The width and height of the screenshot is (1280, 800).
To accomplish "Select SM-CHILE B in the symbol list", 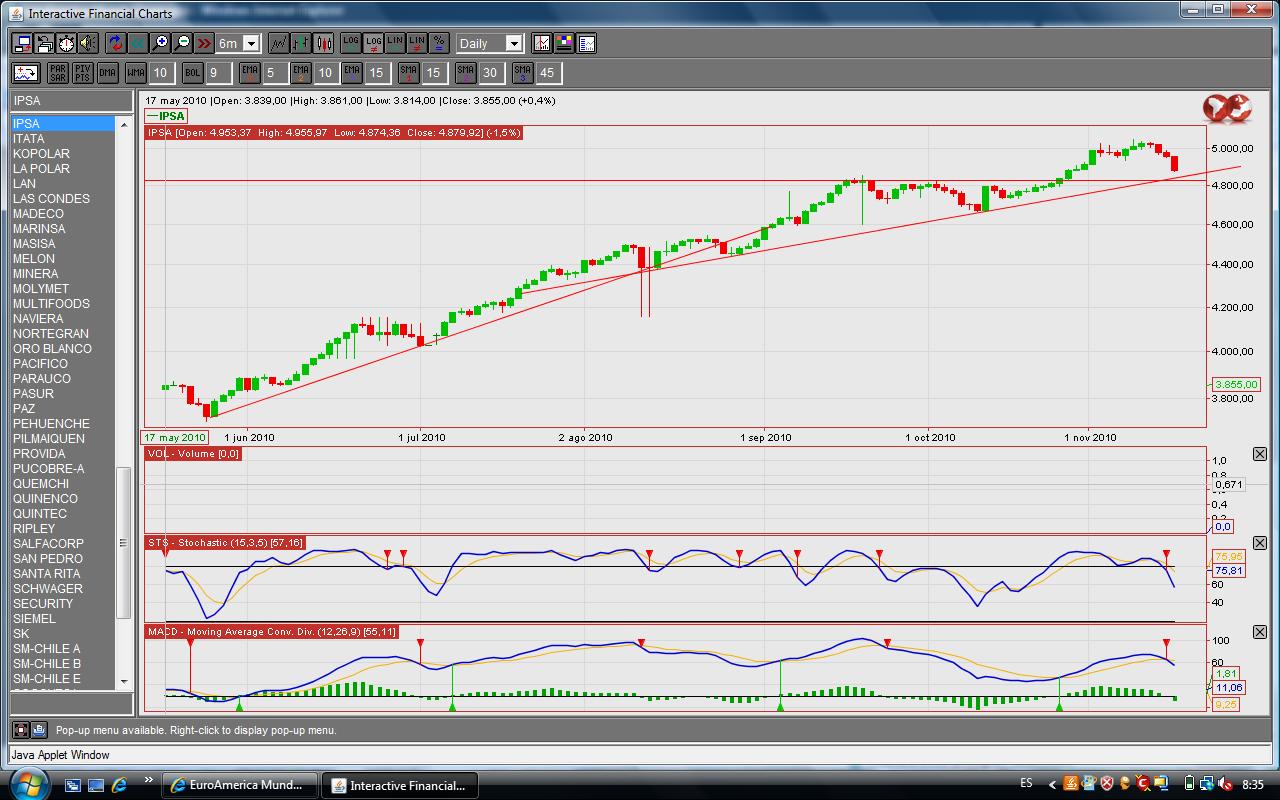I will tap(64, 664).
